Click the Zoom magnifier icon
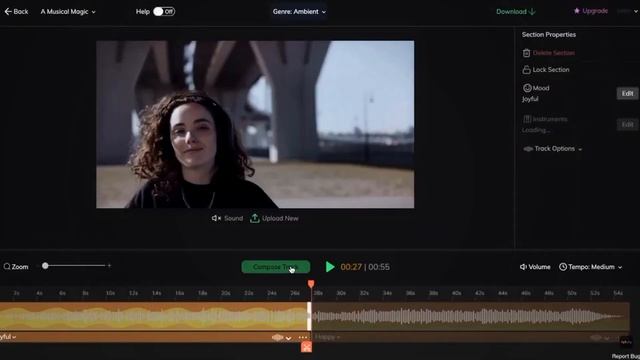The image size is (640, 360). [7, 267]
